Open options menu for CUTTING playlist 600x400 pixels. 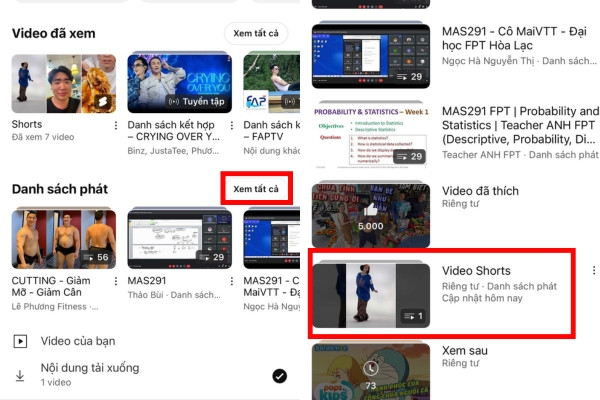[x=116, y=281]
